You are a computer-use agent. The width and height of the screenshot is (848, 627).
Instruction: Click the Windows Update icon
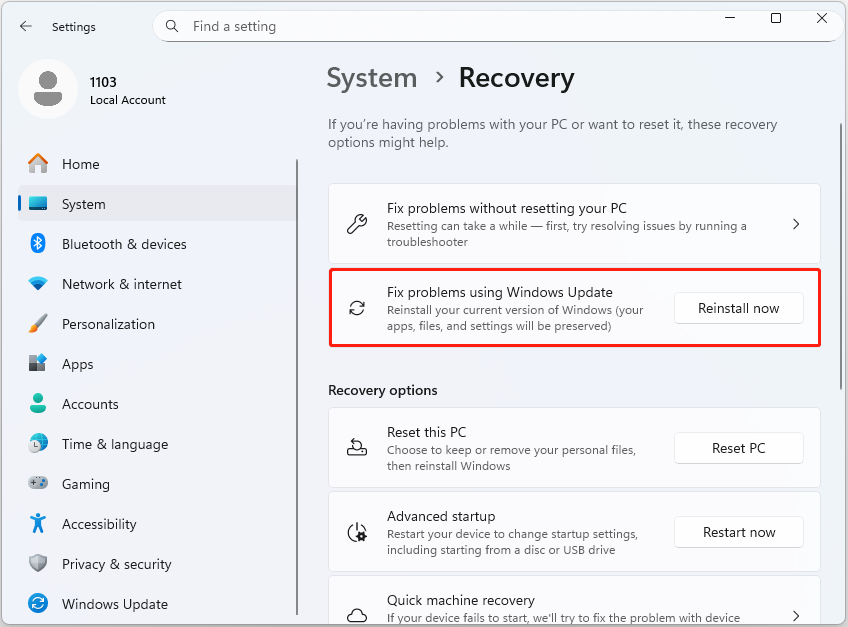pyautogui.click(x=38, y=604)
